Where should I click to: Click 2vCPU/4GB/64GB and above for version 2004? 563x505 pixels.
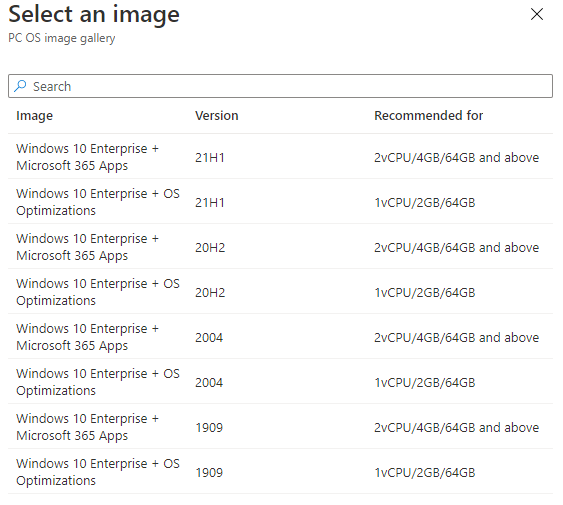click(x=456, y=337)
